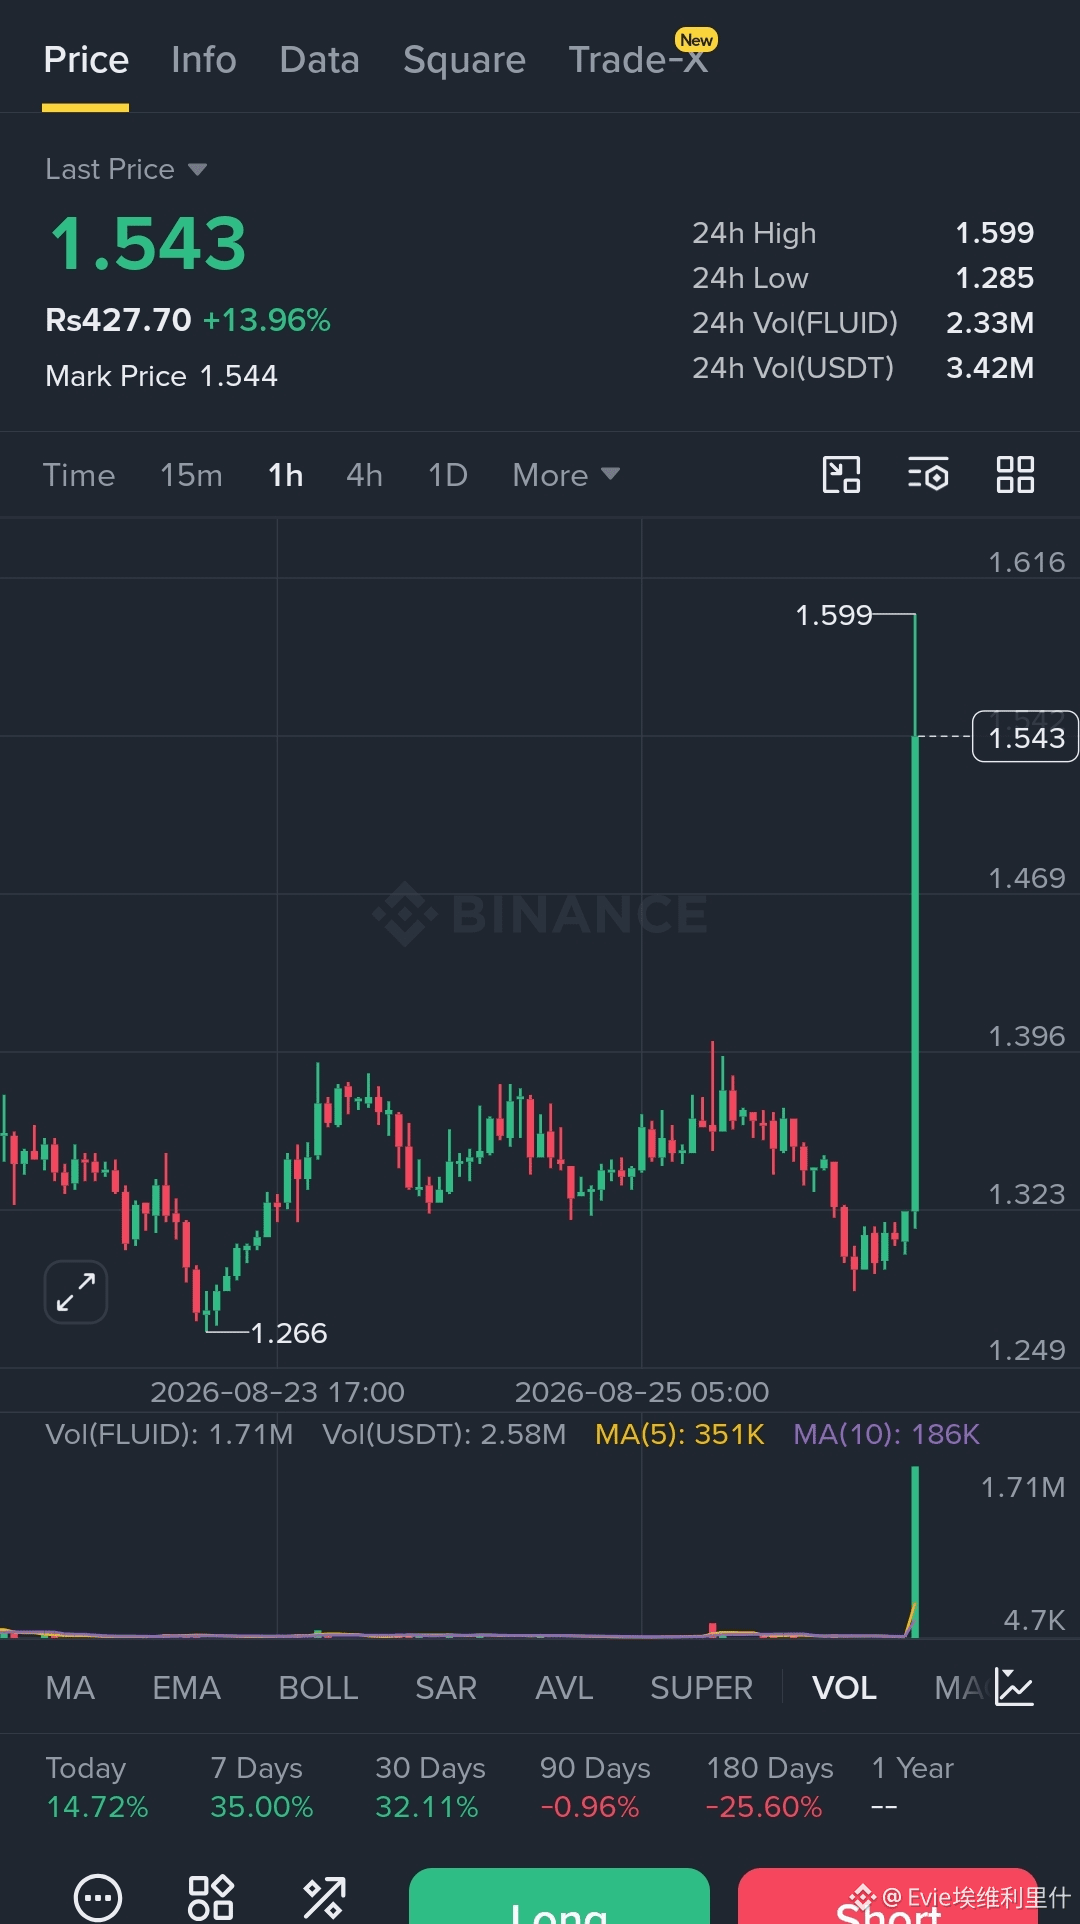Select the 4h chart interval
The height and width of the screenshot is (1924, 1080).
point(364,475)
